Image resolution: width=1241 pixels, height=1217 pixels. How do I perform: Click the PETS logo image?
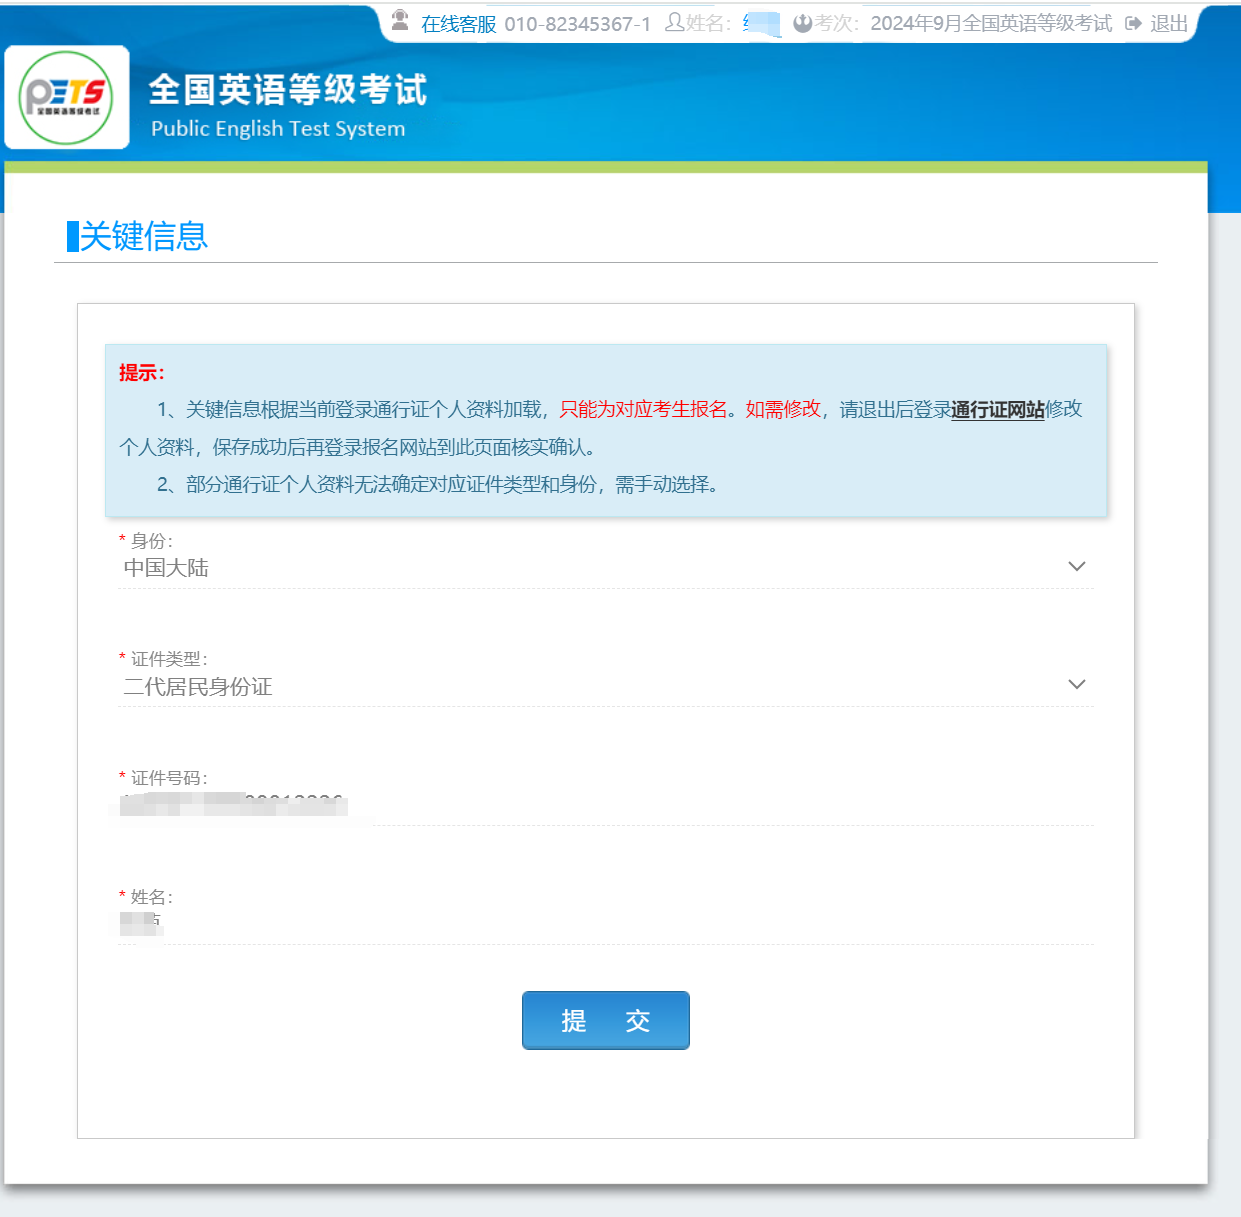click(x=67, y=97)
